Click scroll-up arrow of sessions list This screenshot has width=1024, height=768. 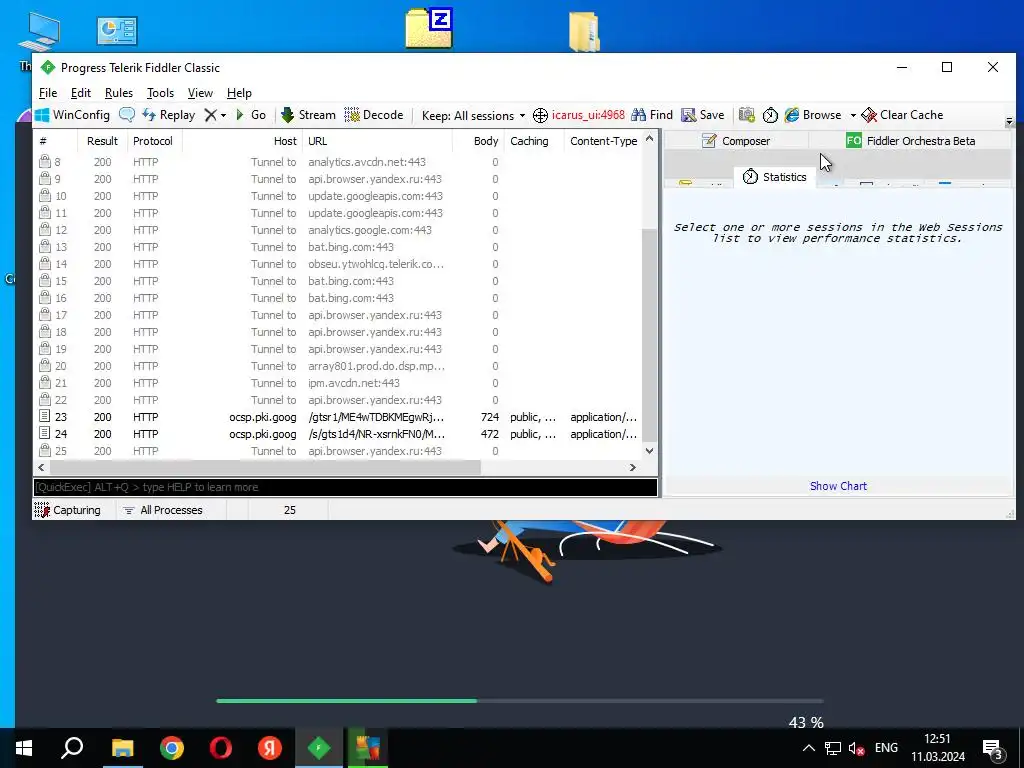tap(649, 138)
